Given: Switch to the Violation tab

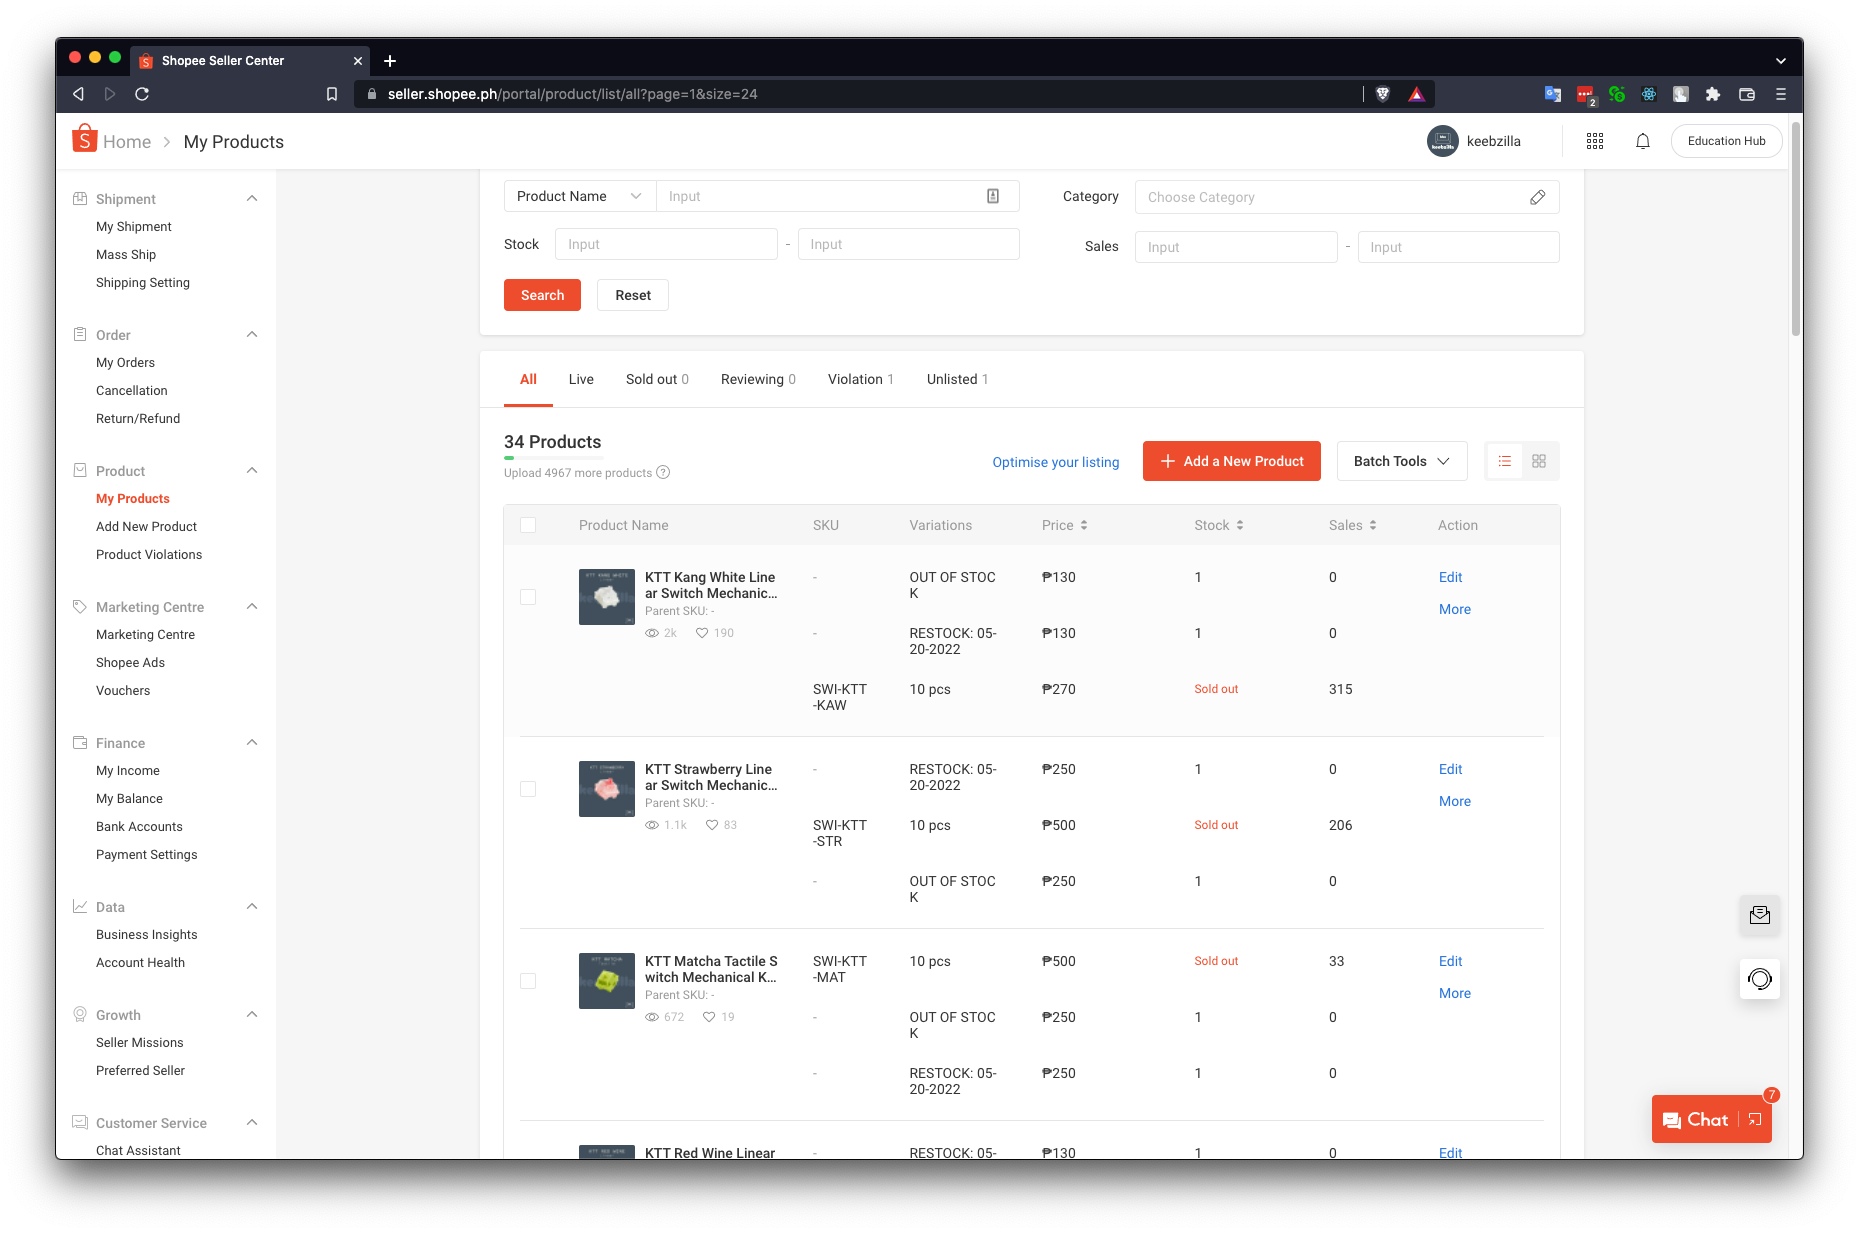Looking at the screenshot, I should coord(861,379).
